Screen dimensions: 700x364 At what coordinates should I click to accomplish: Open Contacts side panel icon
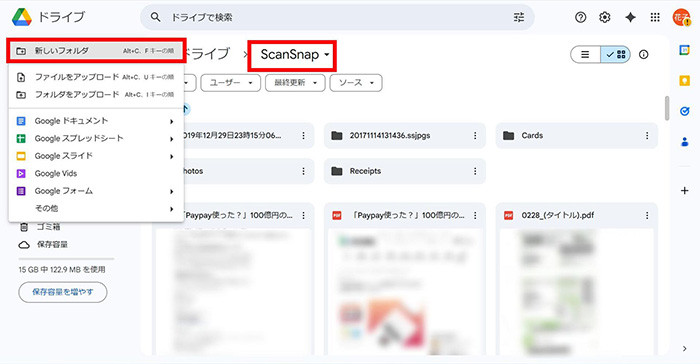pyautogui.click(x=684, y=142)
